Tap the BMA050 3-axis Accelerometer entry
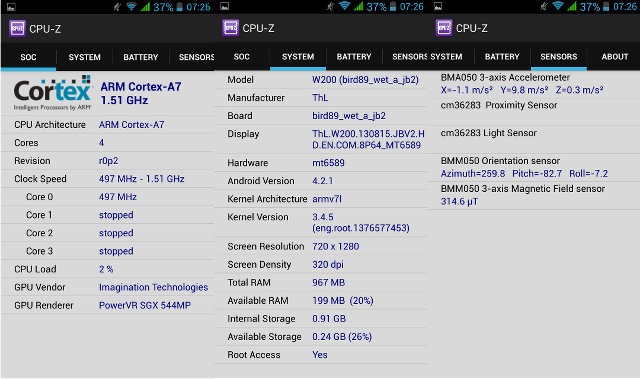This screenshot has height=379, width=640. click(x=534, y=84)
